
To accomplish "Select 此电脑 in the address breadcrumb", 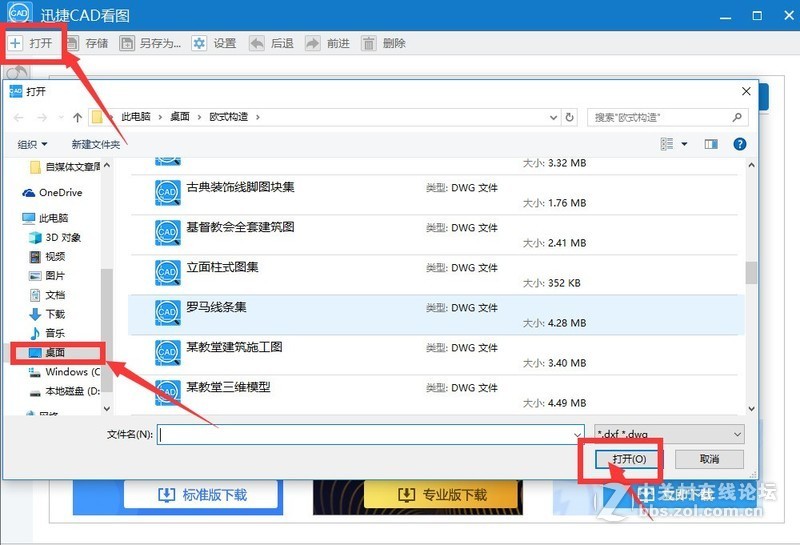I will point(136,117).
